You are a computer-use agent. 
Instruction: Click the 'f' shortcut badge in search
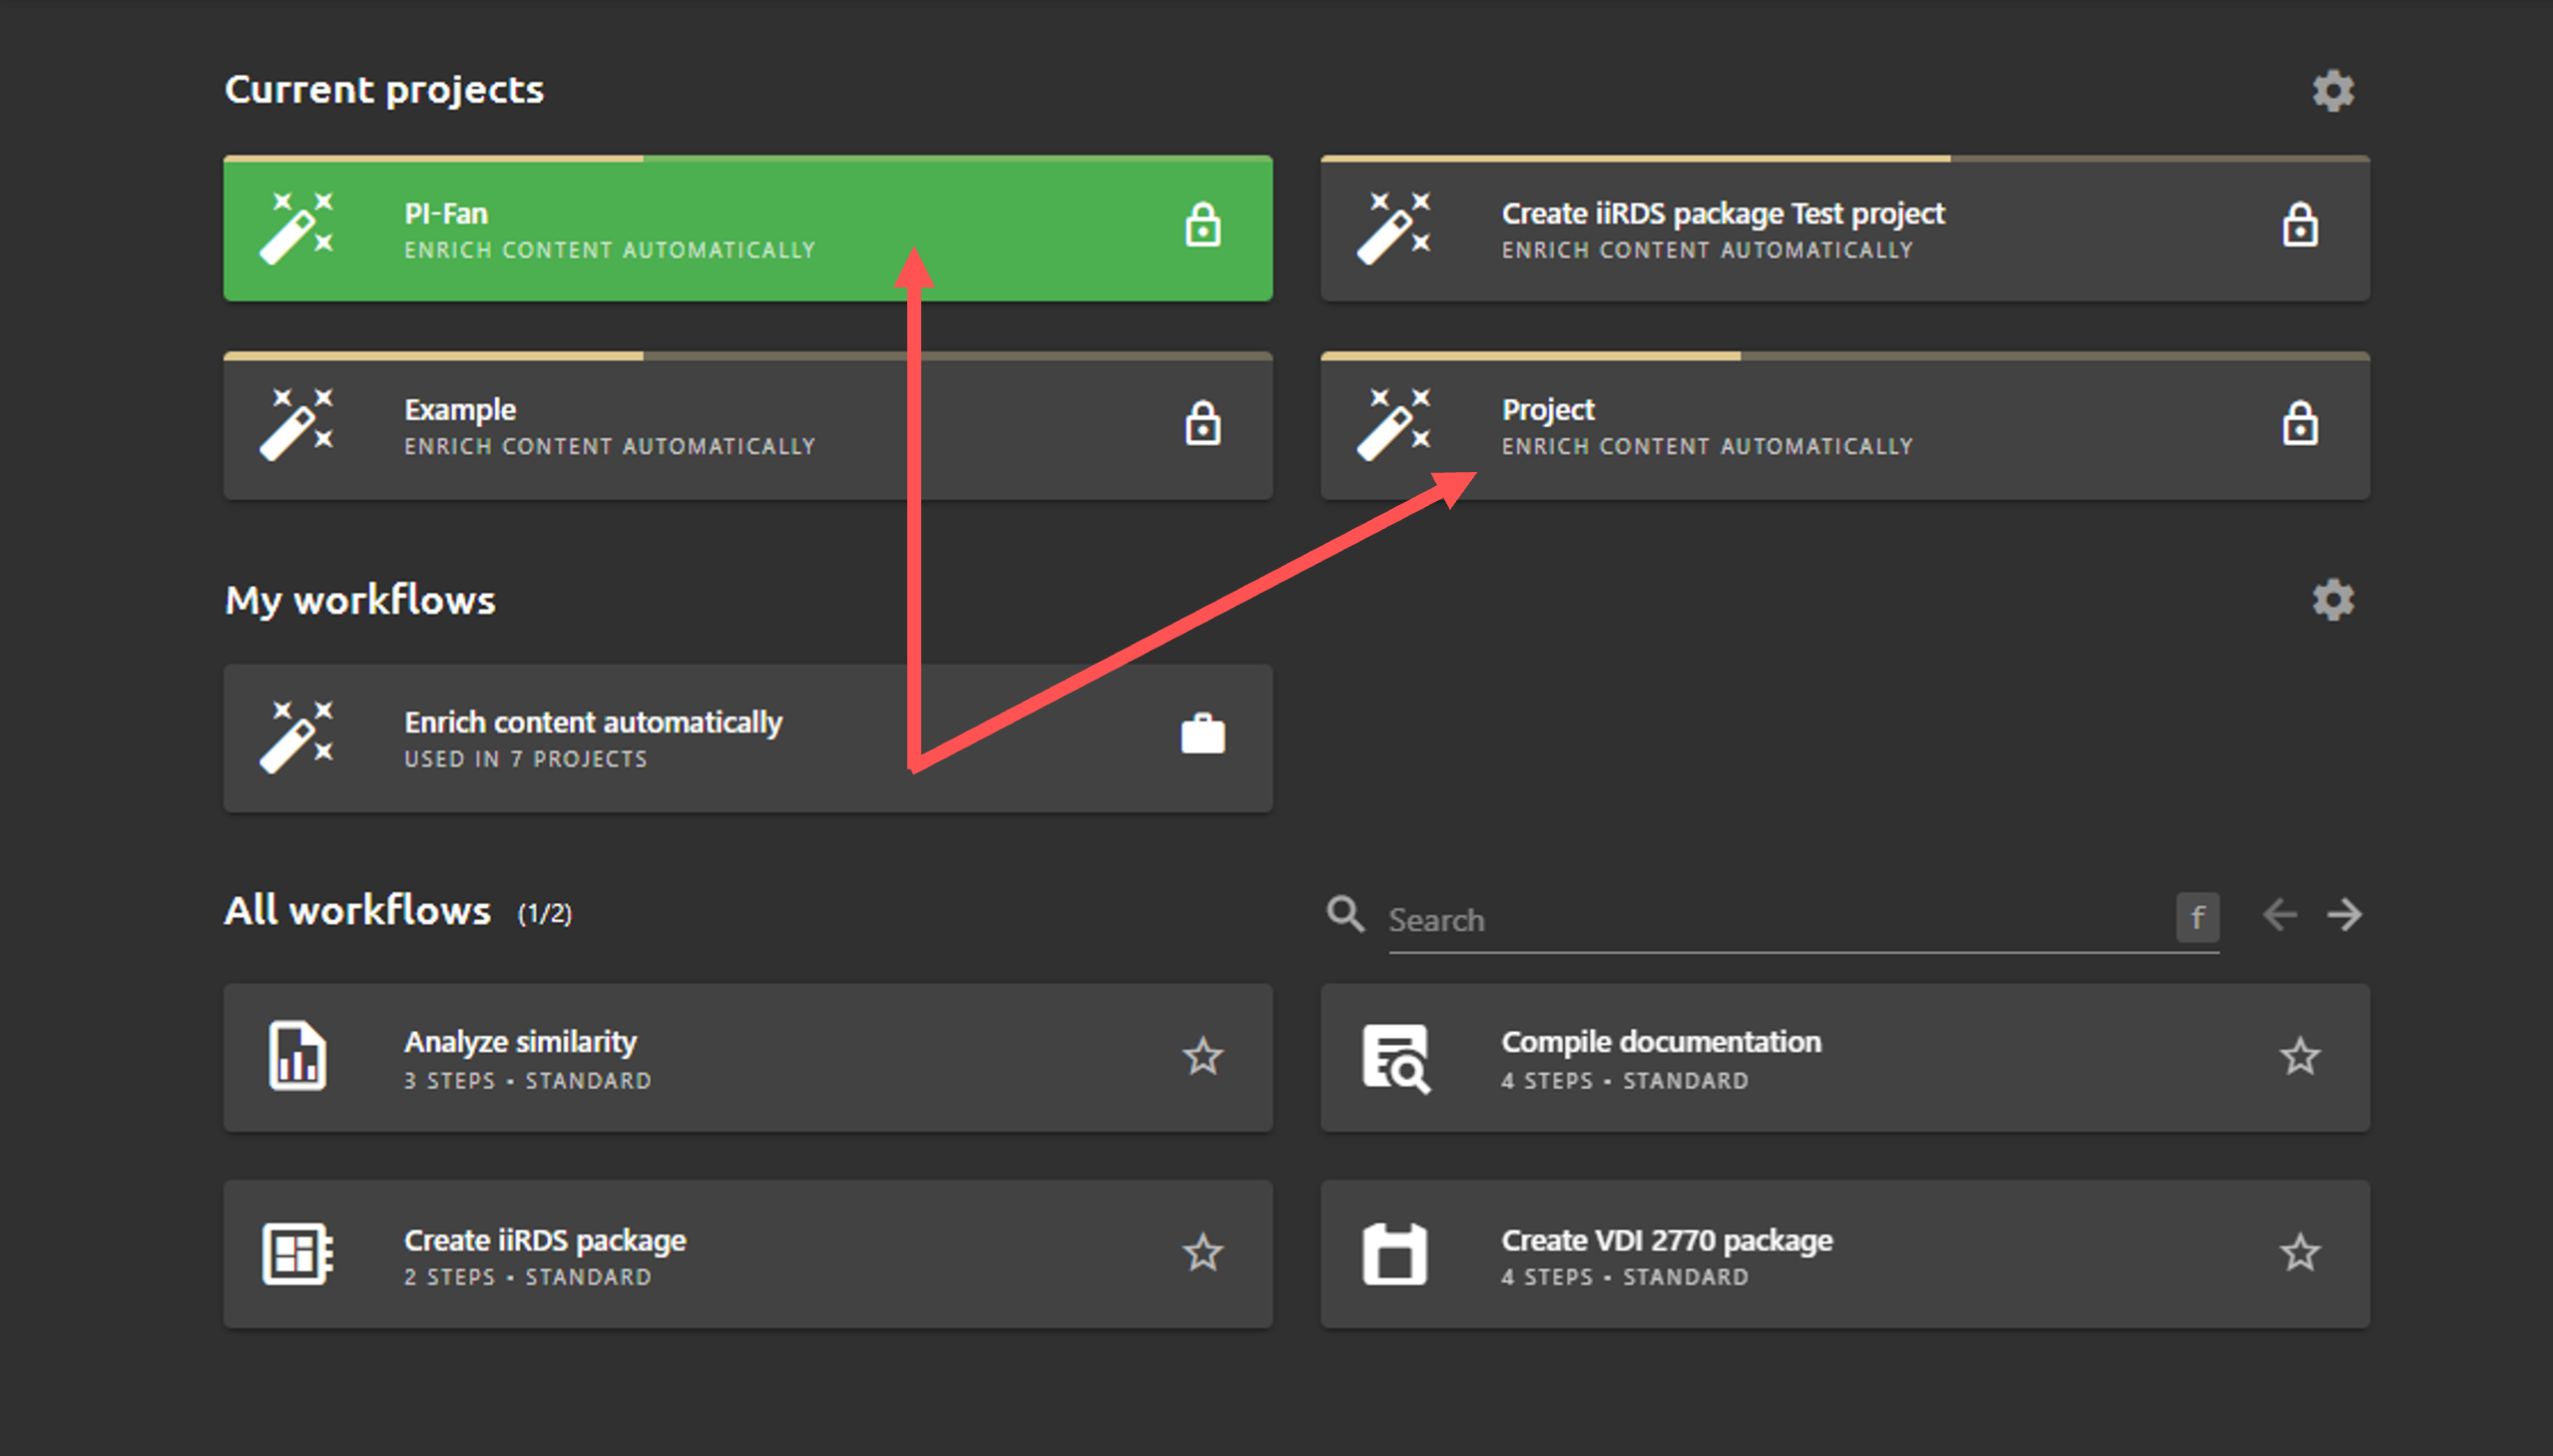[2197, 917]
